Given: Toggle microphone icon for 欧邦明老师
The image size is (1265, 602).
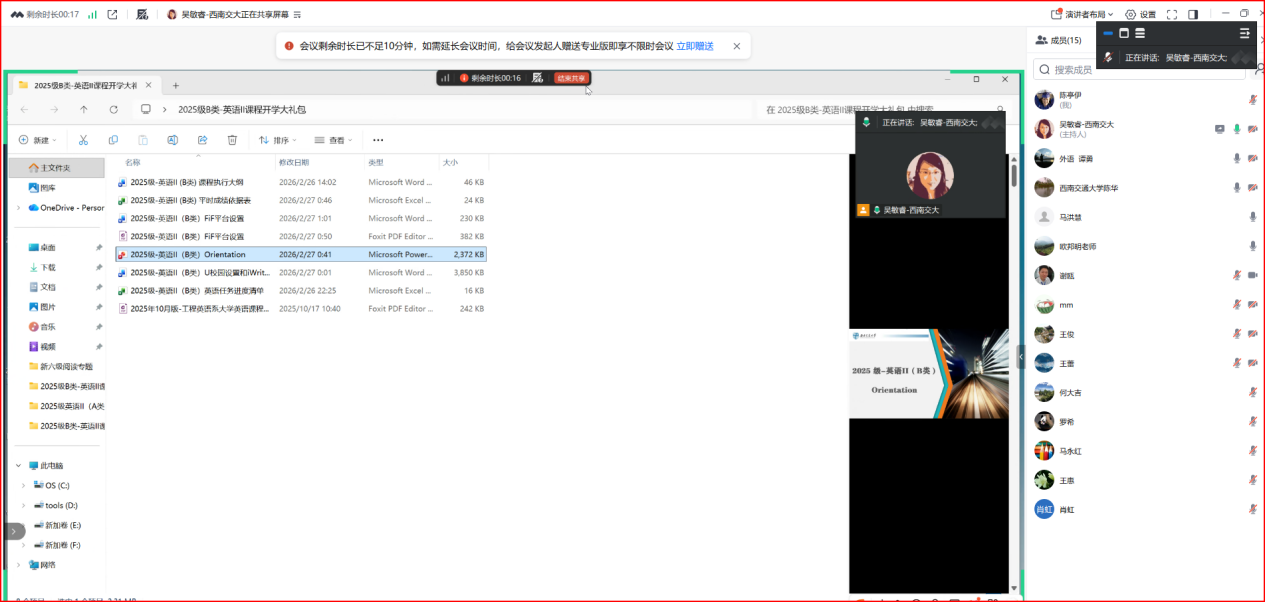Looking at the screenshot, I should click(1252, 246).
